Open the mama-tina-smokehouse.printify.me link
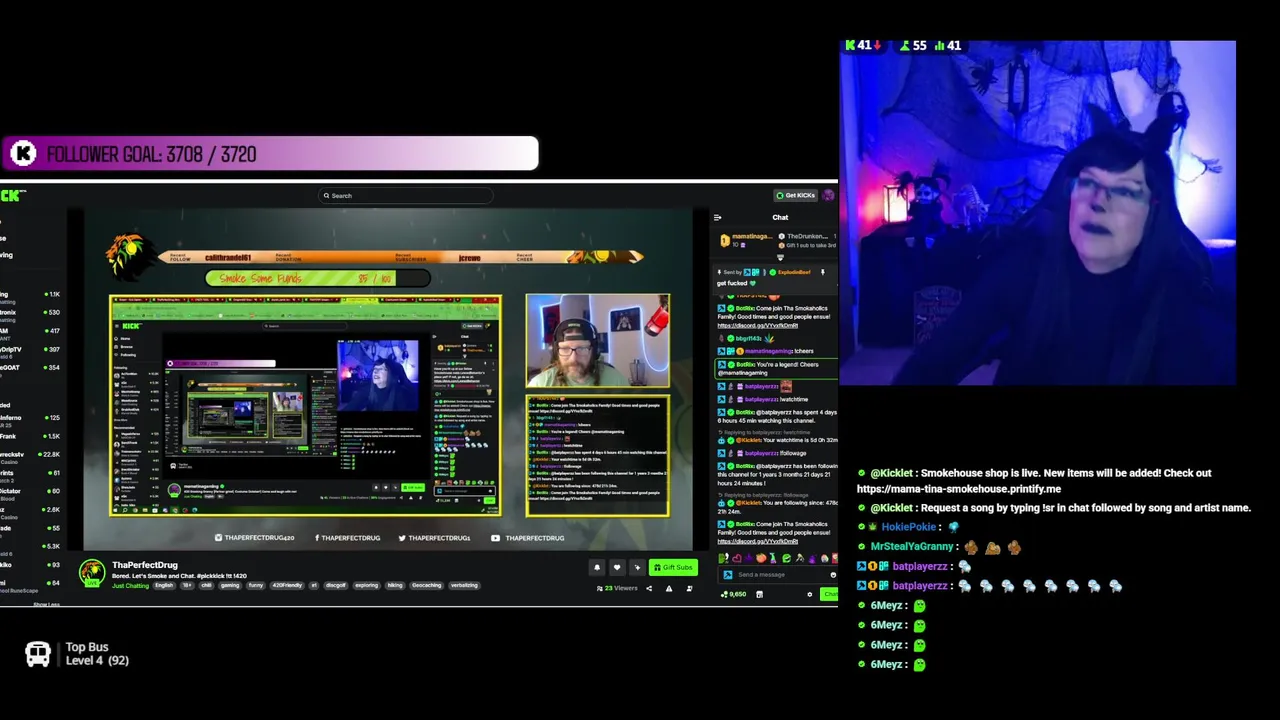1280x720 pixels. click(959, 489)
